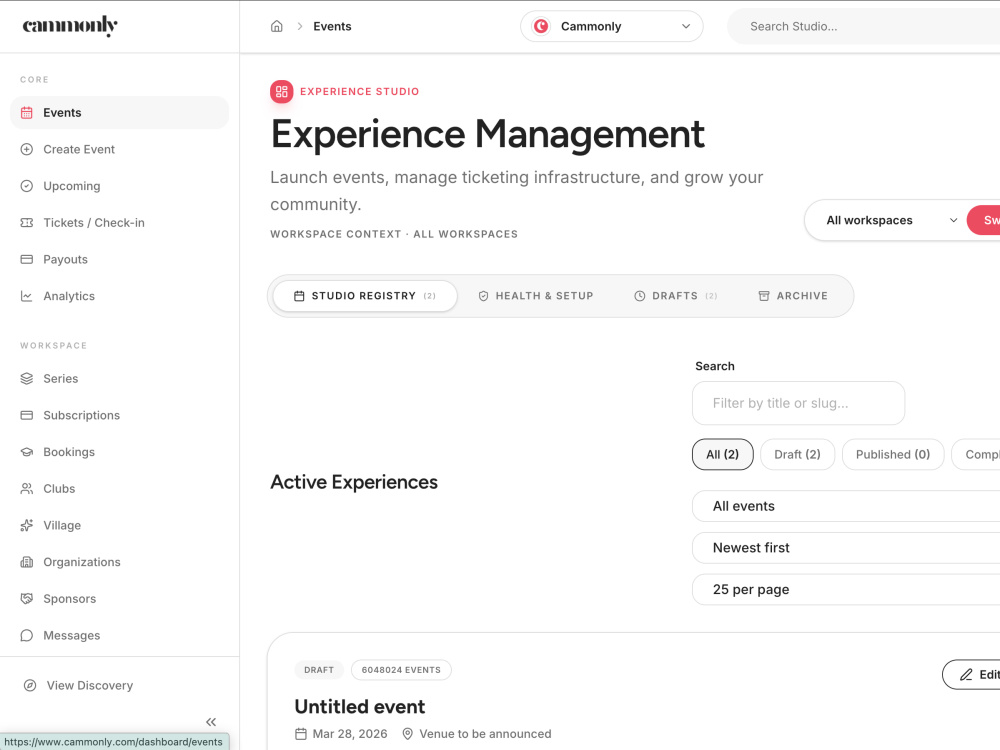Go to Upcoming in the sidebar
1000x750 pixels.
click(119, 186)
